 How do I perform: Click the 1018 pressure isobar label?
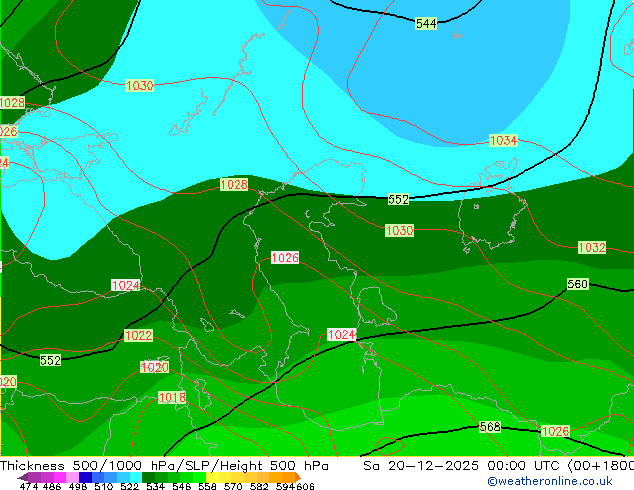172,397
